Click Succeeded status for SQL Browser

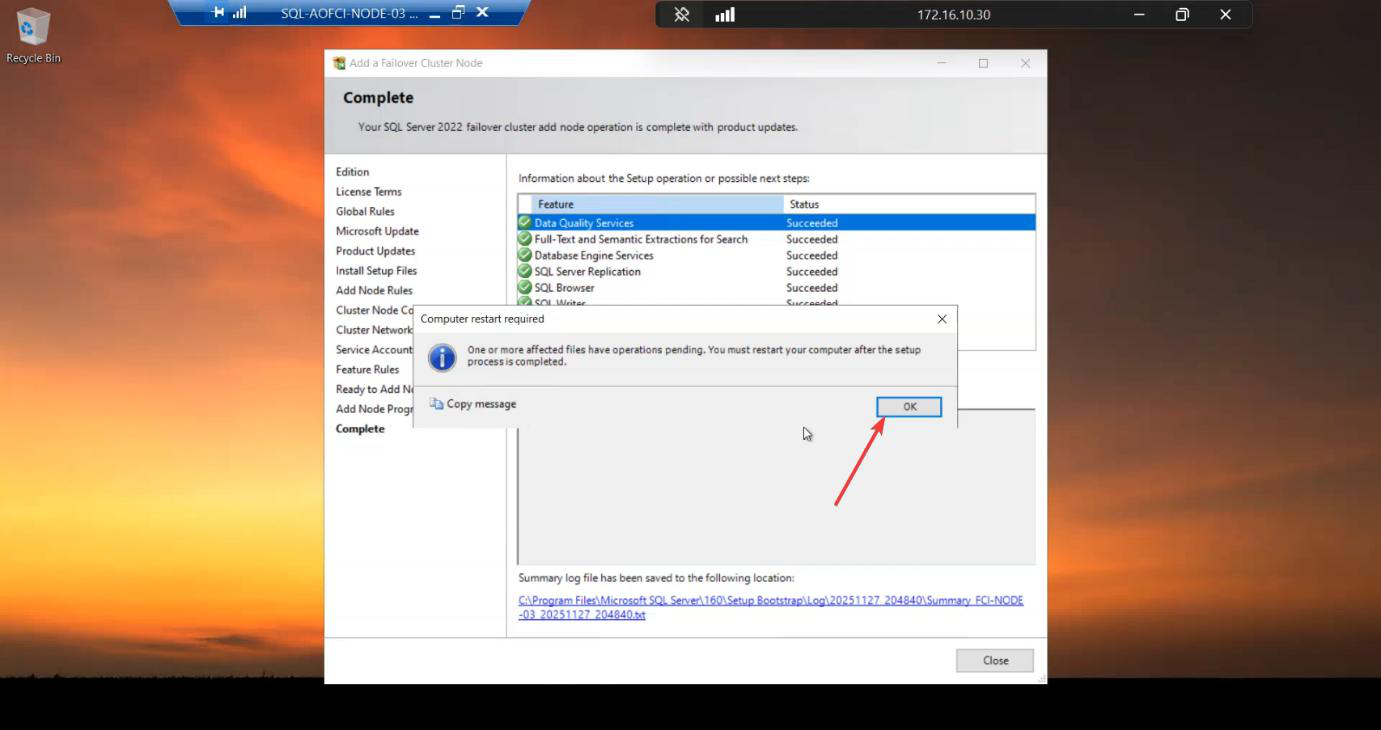click(812, 287)
